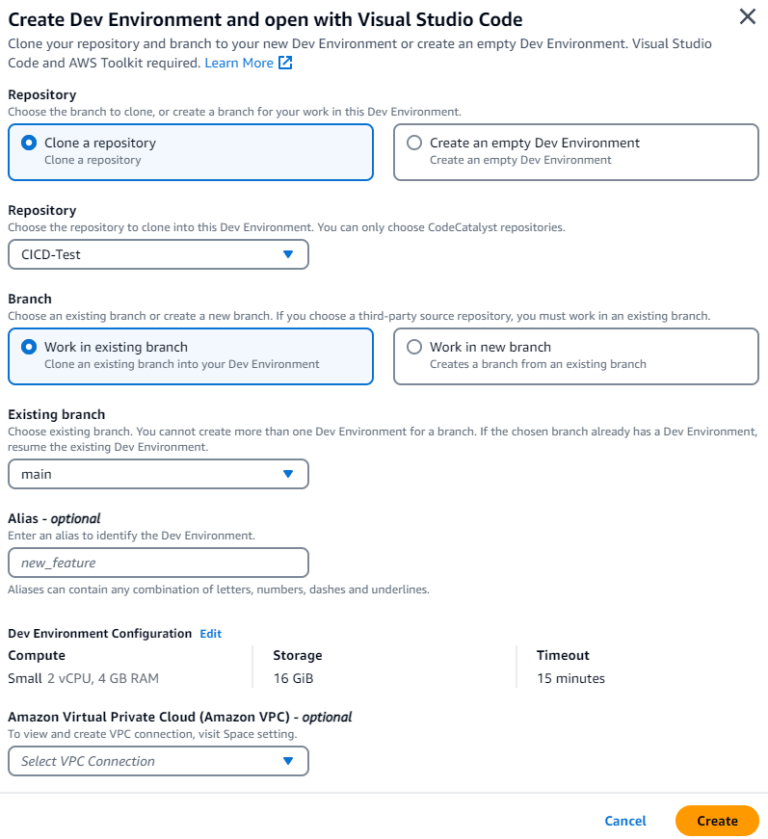The image size is (768, 839).
Task: Expand the main branch dropdown
Action: (x=157, y=473)
